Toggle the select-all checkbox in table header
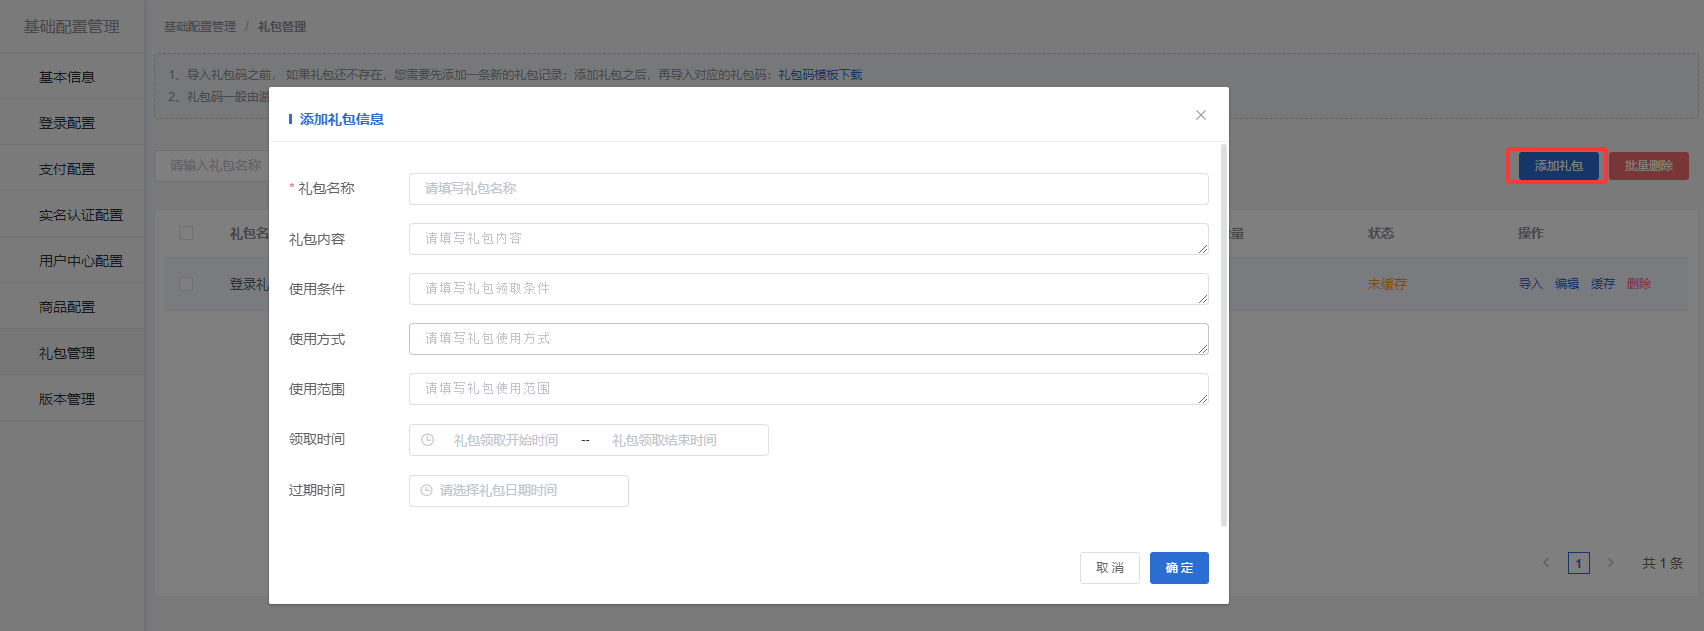Image resolution: width=1704 pixels, height=631 pixels. pyautogui.click(x=186, y=233)
